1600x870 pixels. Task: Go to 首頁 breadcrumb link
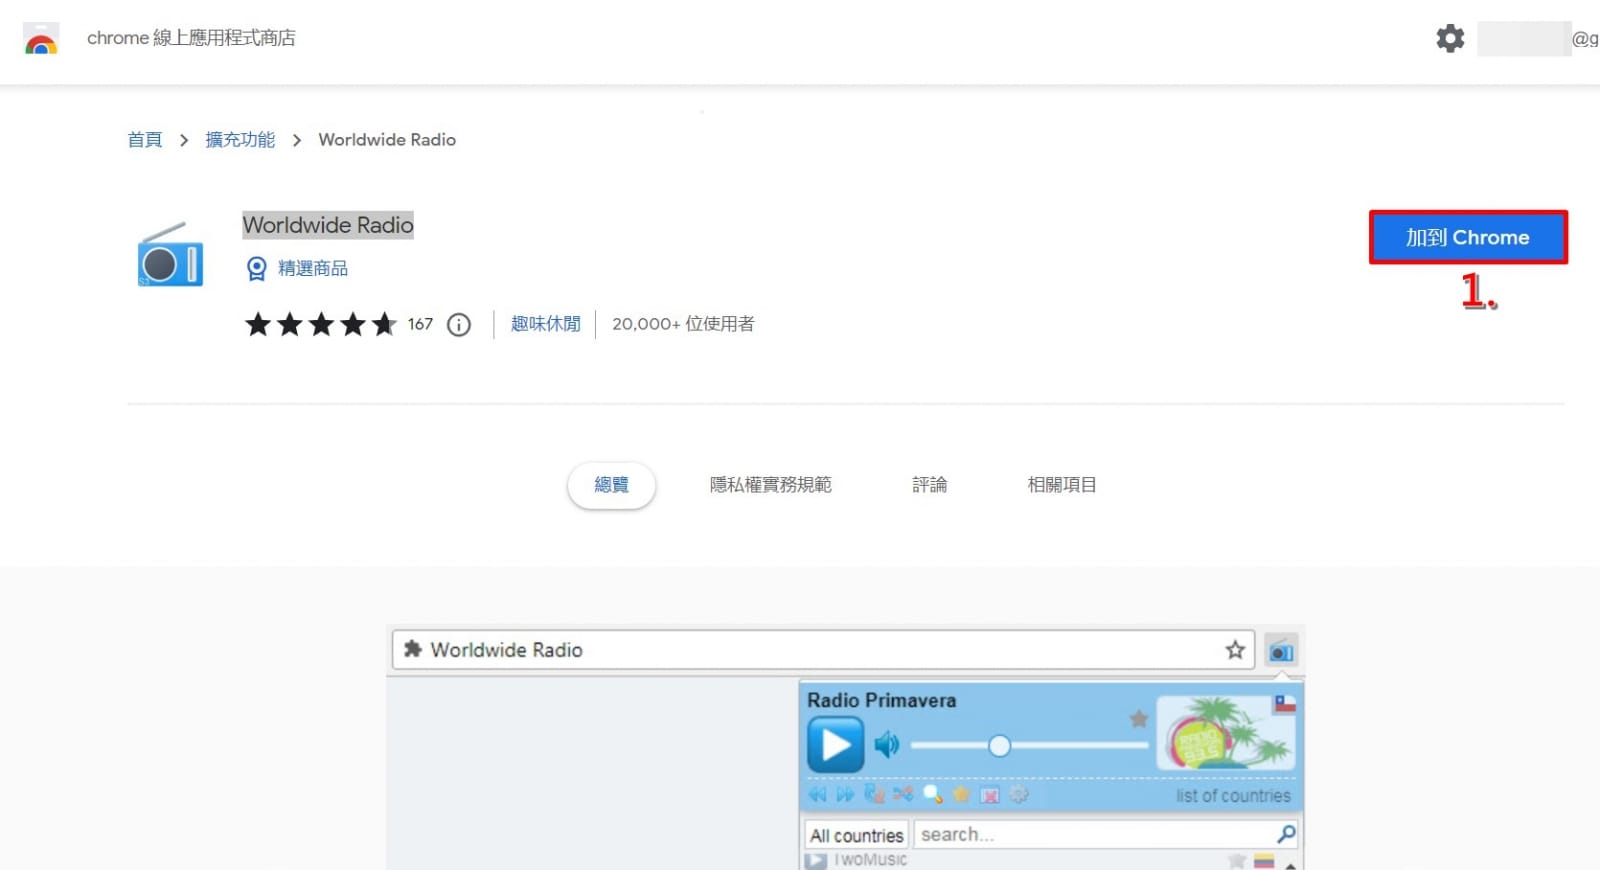pyautogui.click(x=145, y=140)
